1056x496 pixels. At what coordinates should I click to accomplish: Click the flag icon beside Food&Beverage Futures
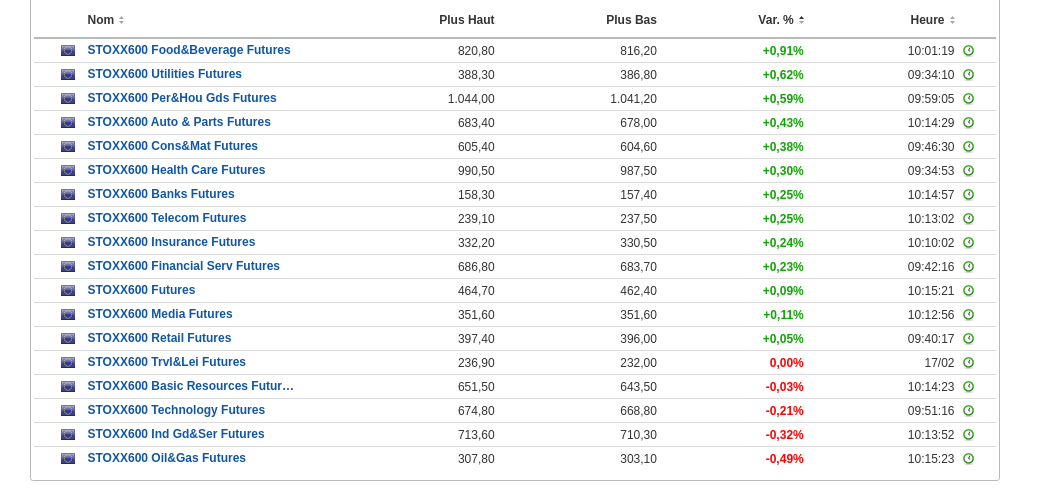[68, 51]
